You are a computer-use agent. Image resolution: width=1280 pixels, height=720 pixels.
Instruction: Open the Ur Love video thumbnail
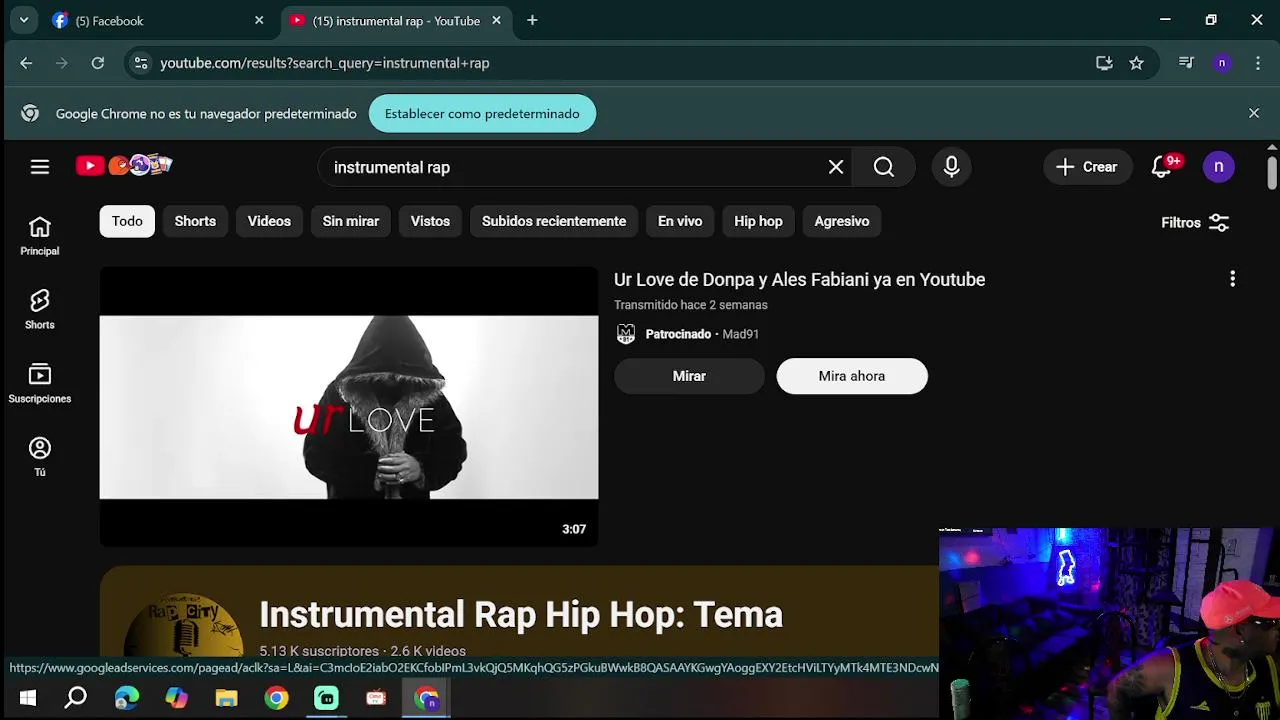(349, 407)
